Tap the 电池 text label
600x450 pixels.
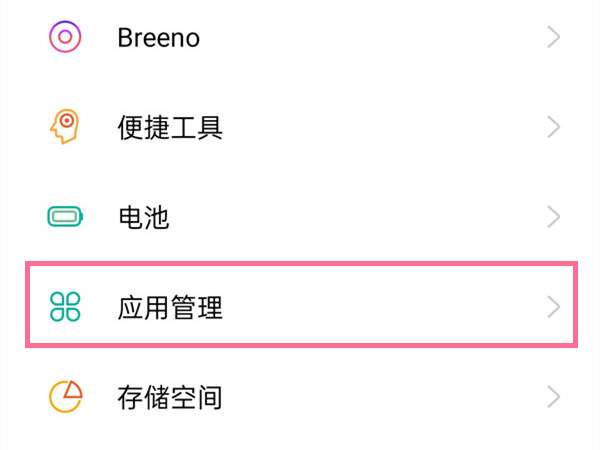coord(143,217)
